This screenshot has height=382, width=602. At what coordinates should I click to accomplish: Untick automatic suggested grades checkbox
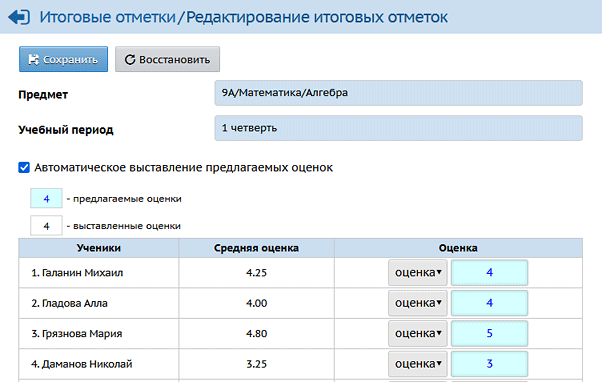pyautogui.click(x=24, y=167)
